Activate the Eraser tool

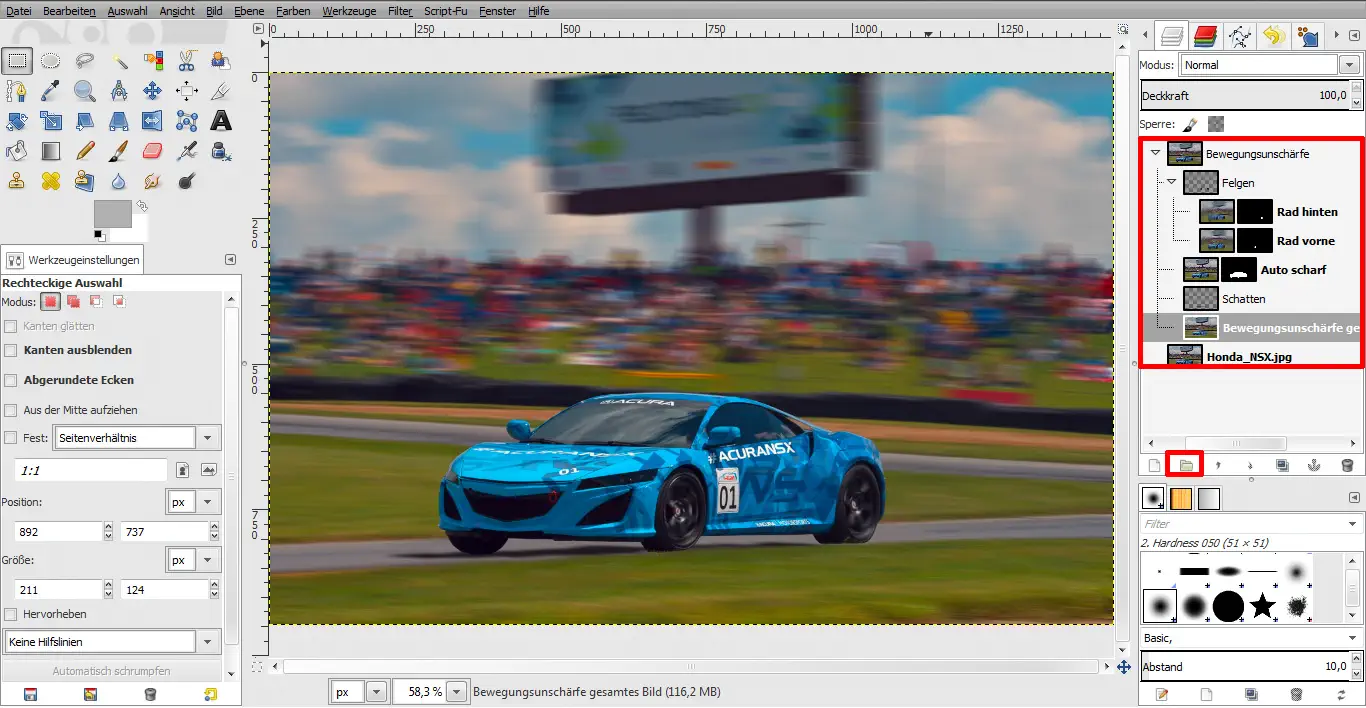152,151
